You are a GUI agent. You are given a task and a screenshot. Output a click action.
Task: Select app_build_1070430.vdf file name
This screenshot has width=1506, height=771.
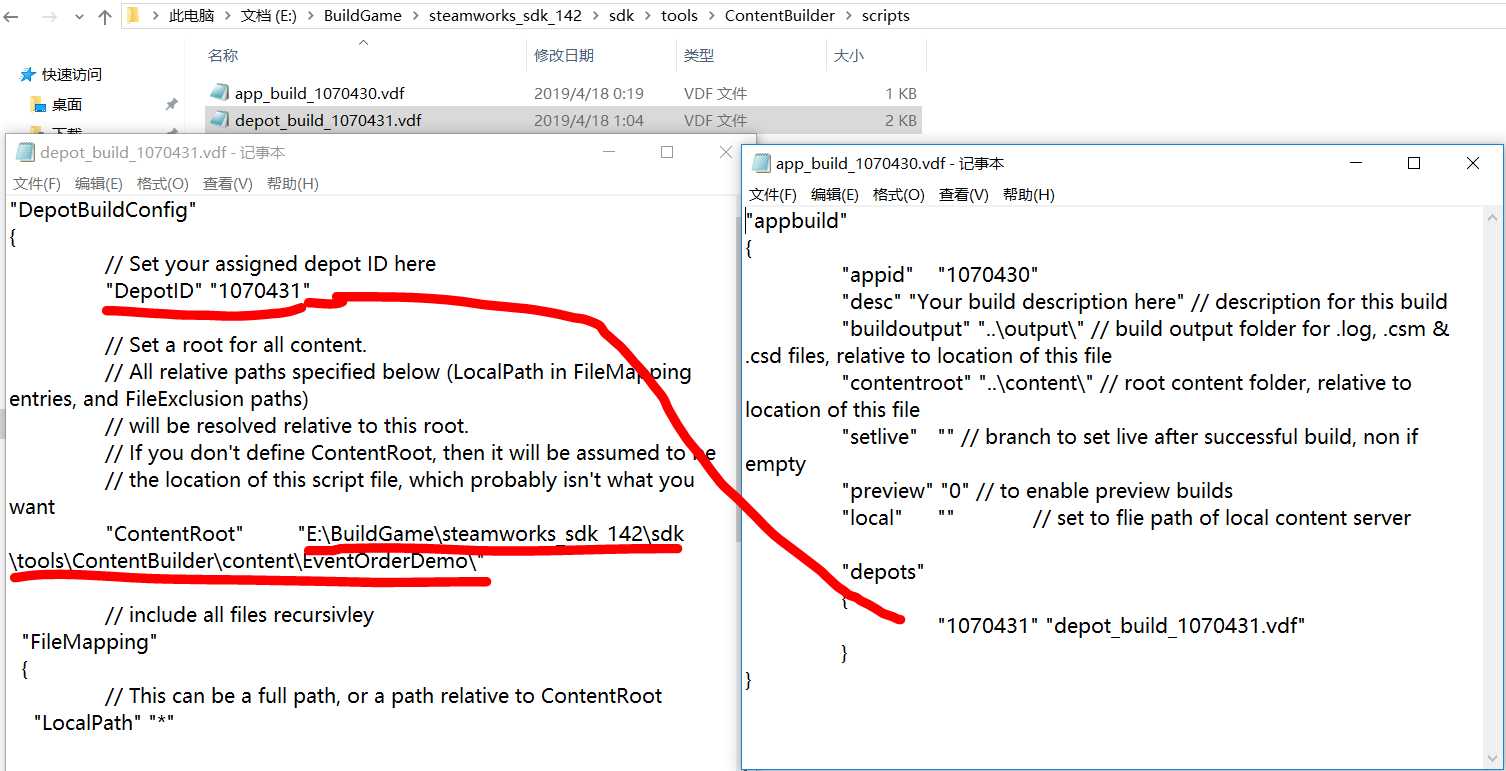pos(319,94)
